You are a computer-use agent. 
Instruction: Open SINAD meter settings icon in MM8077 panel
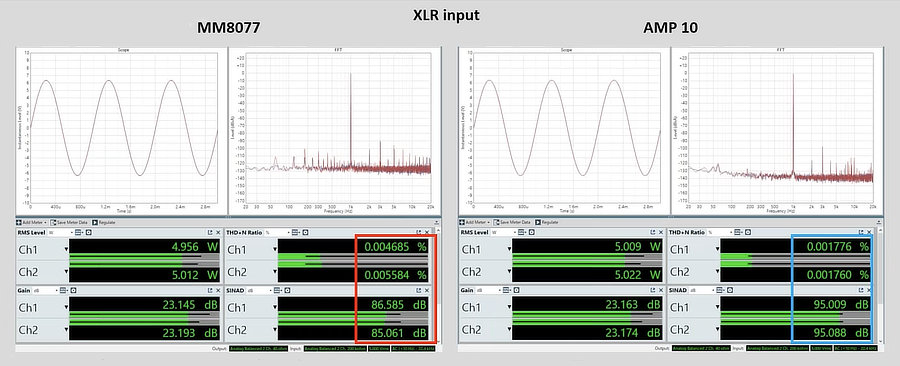tap(277, 290)
